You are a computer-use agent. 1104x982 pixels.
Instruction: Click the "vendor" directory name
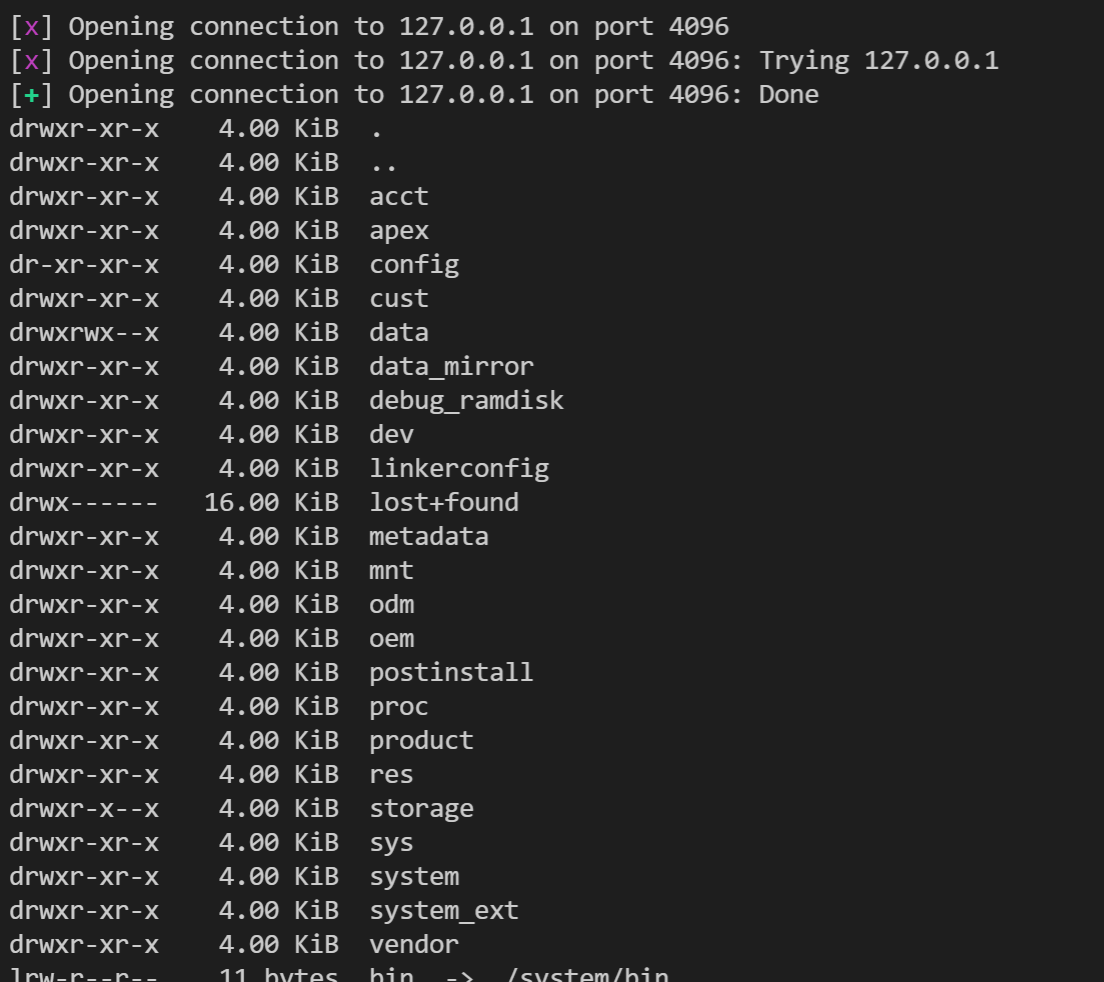point(414,944)
